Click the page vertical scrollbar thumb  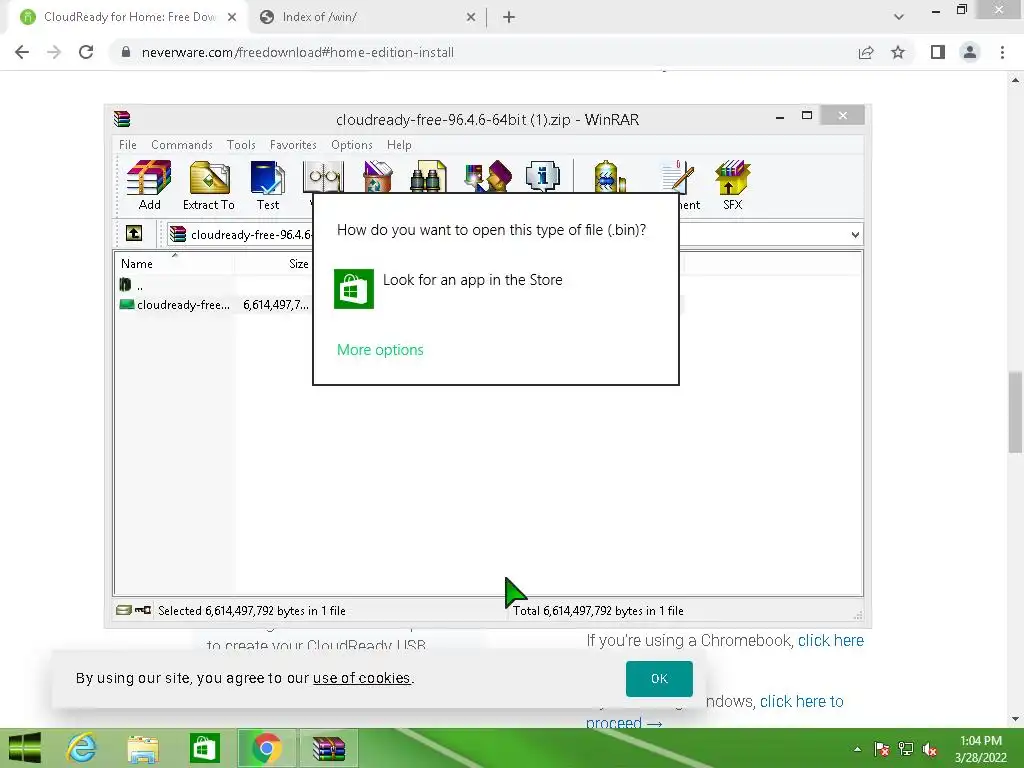[1015, 411]
